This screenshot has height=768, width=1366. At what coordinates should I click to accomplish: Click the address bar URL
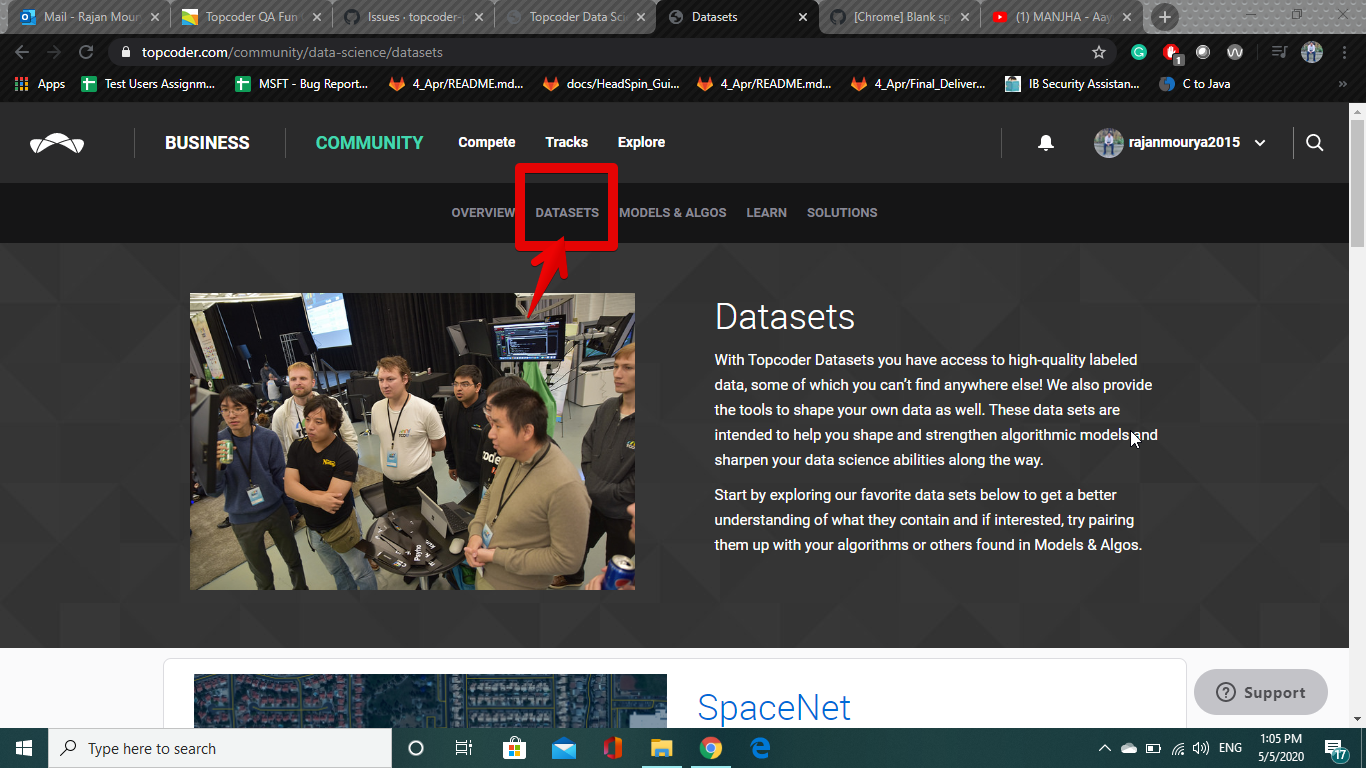click(292, 52)
